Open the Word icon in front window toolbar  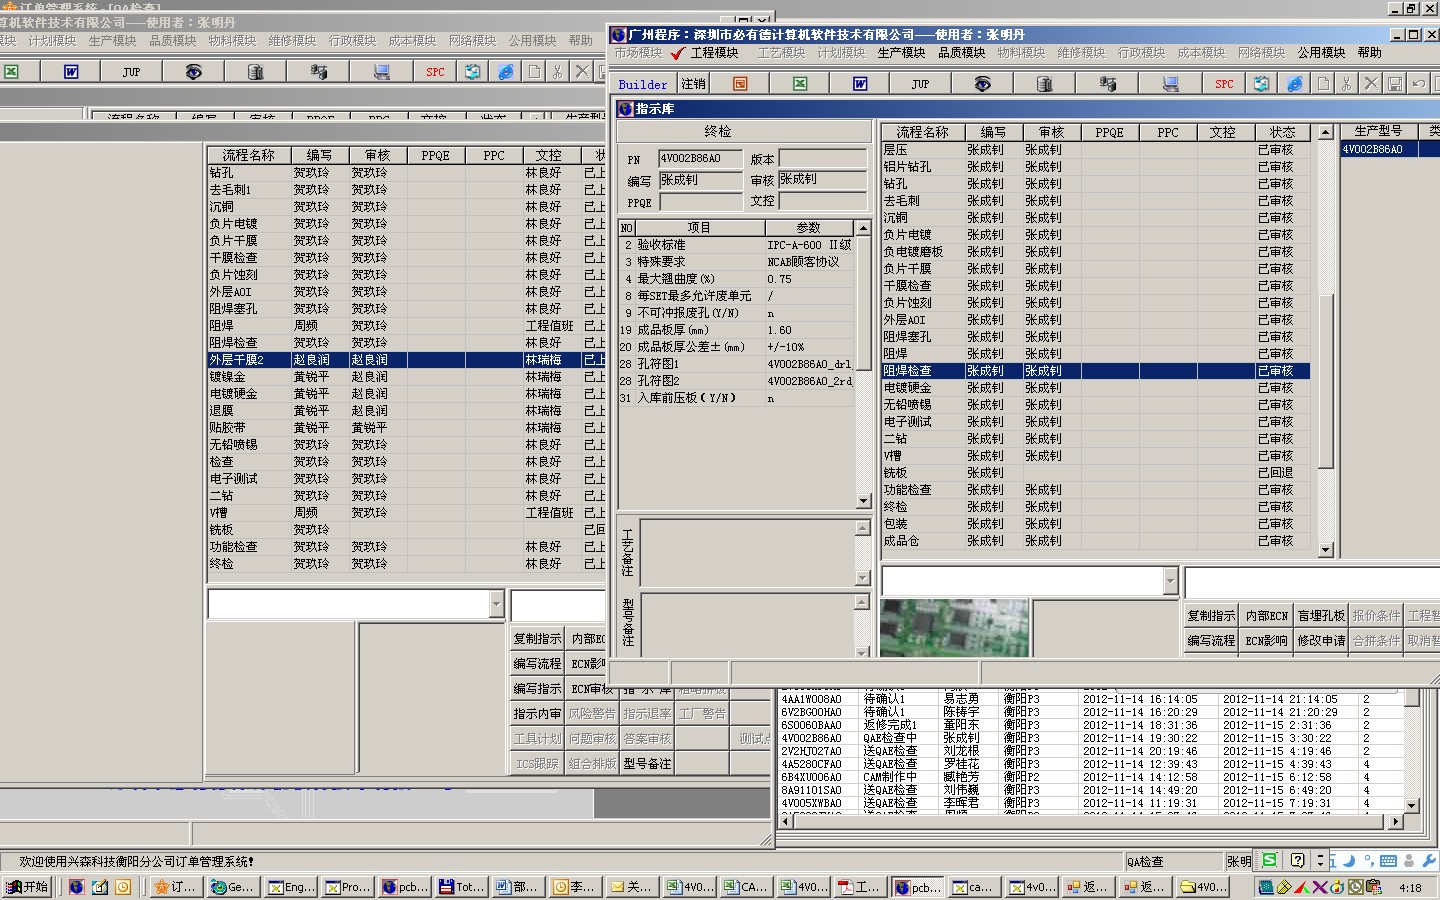pyautogui.click(x=860, y=84)
